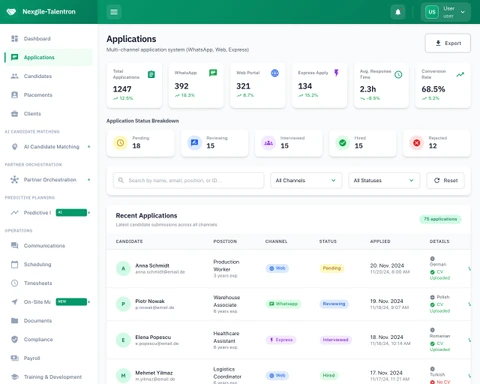480x384 pixels.
Task: Click the On-Site navigation arrow icon
Action: [x=14, y=302]
